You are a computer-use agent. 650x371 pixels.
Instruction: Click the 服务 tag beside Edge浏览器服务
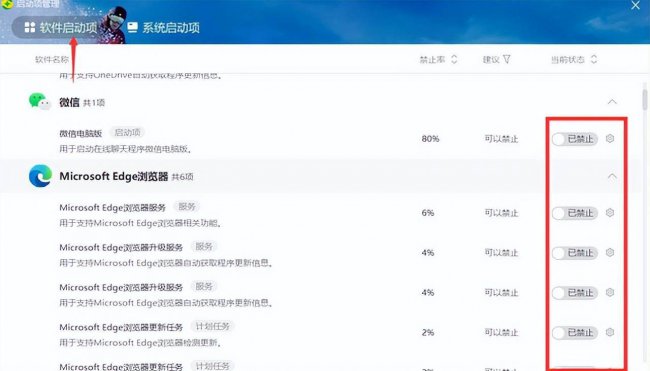187,206
